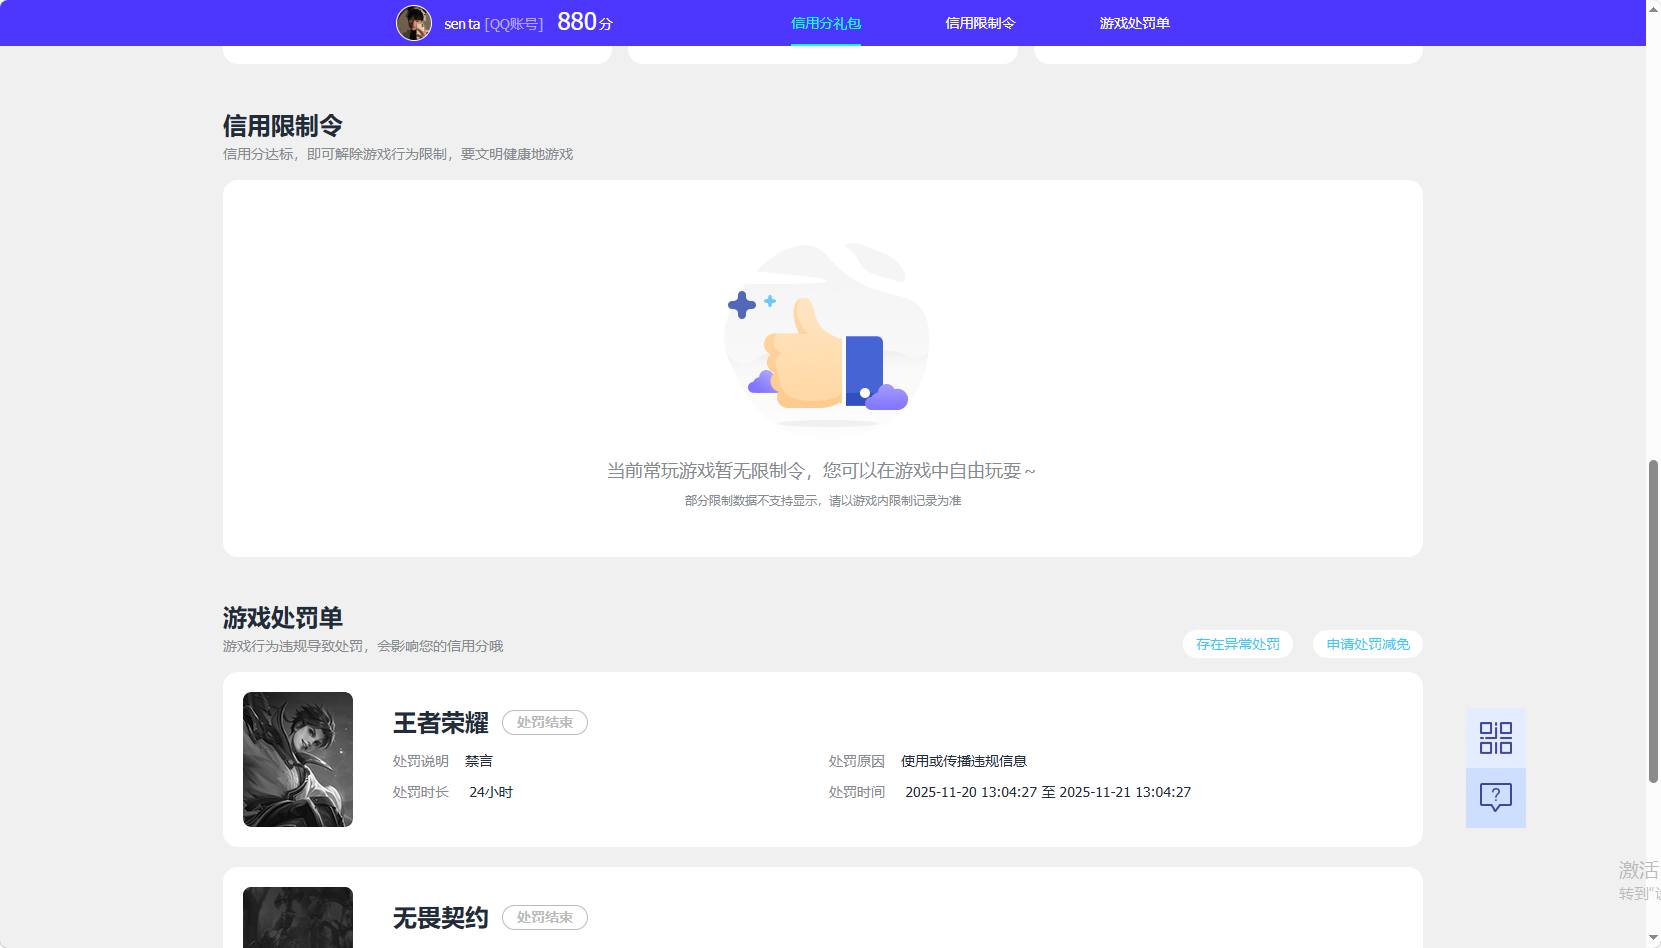Click the 申请处罚减免 button
Image resolution: width=1661 pixels, height=948 pixels.
(1368, 644)
